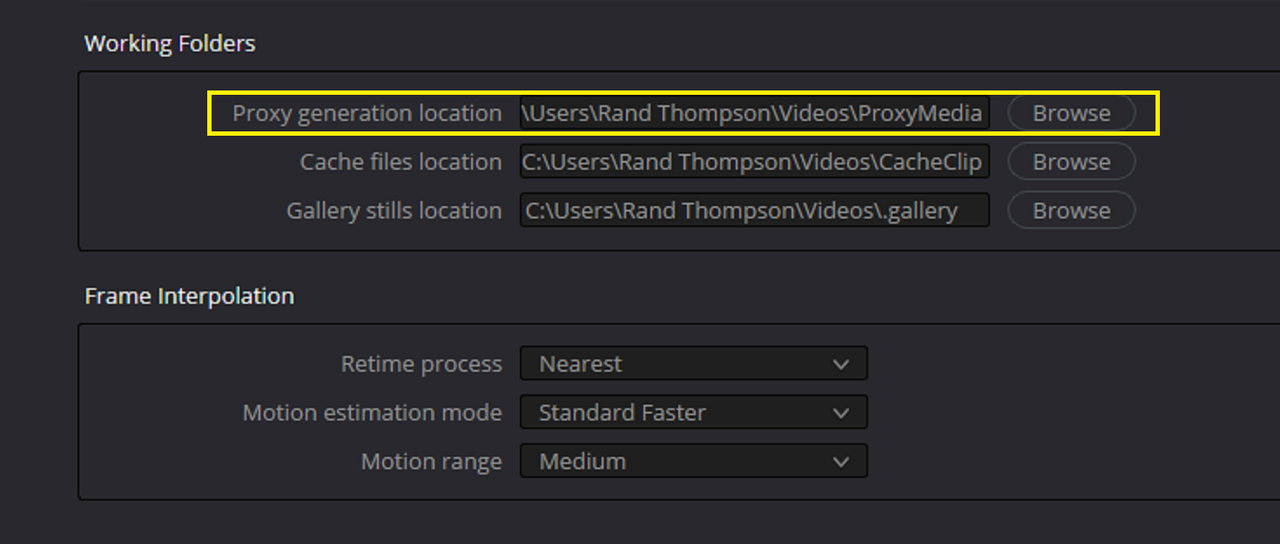Browse for the Proxy generation location
This screenshot has width=1280, height=544.
tap(1071, 113)
